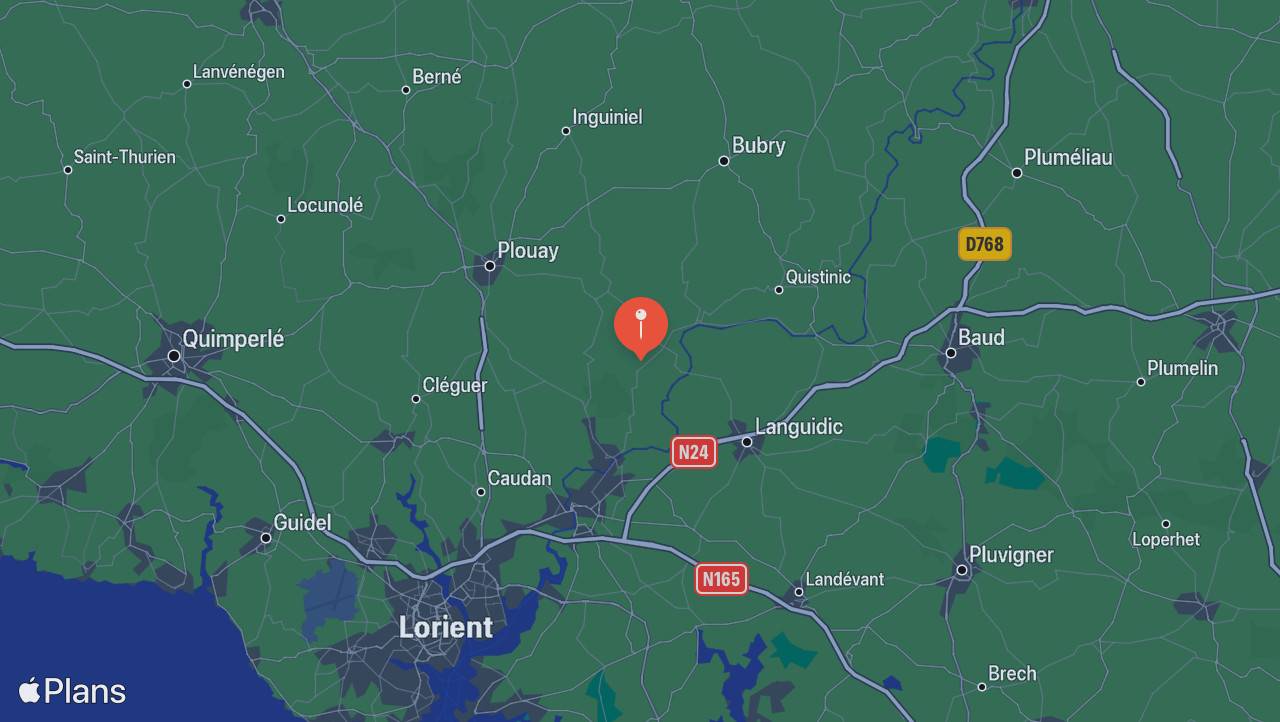Select the Cléguer village label
Screen dimensions: 1280x722
coord(455,385)
